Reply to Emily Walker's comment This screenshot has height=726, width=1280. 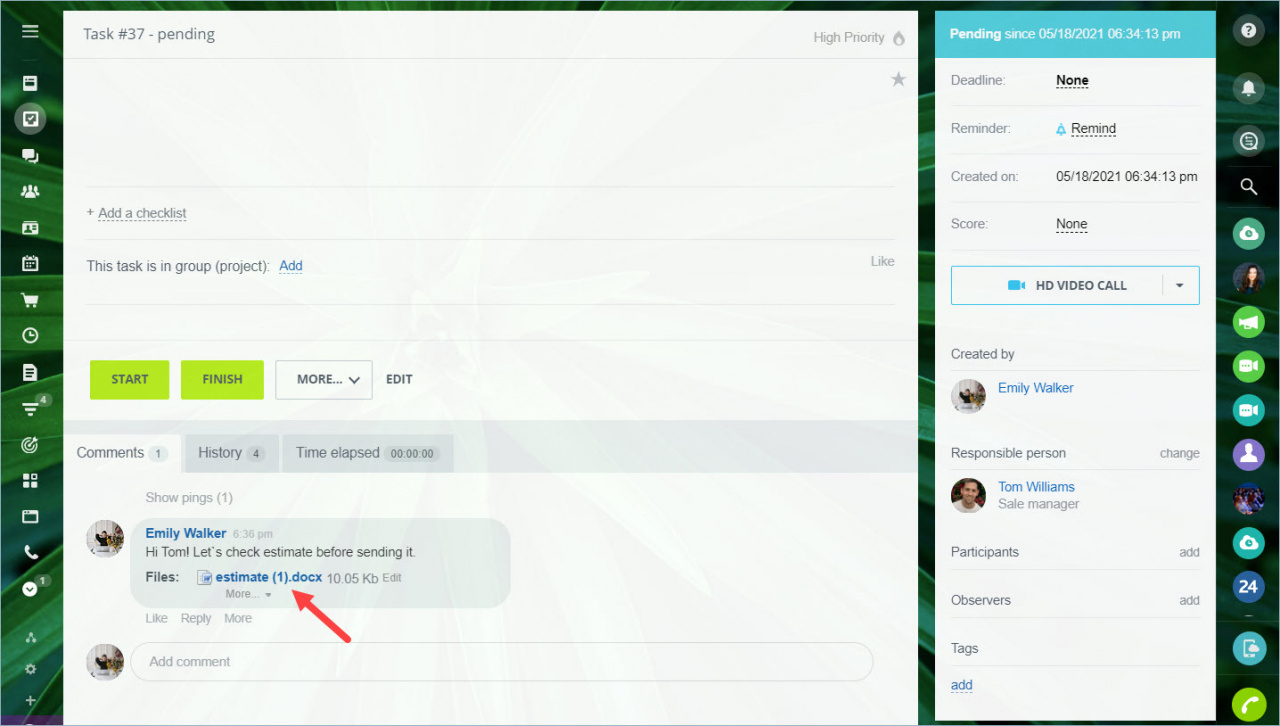(196, 619)
